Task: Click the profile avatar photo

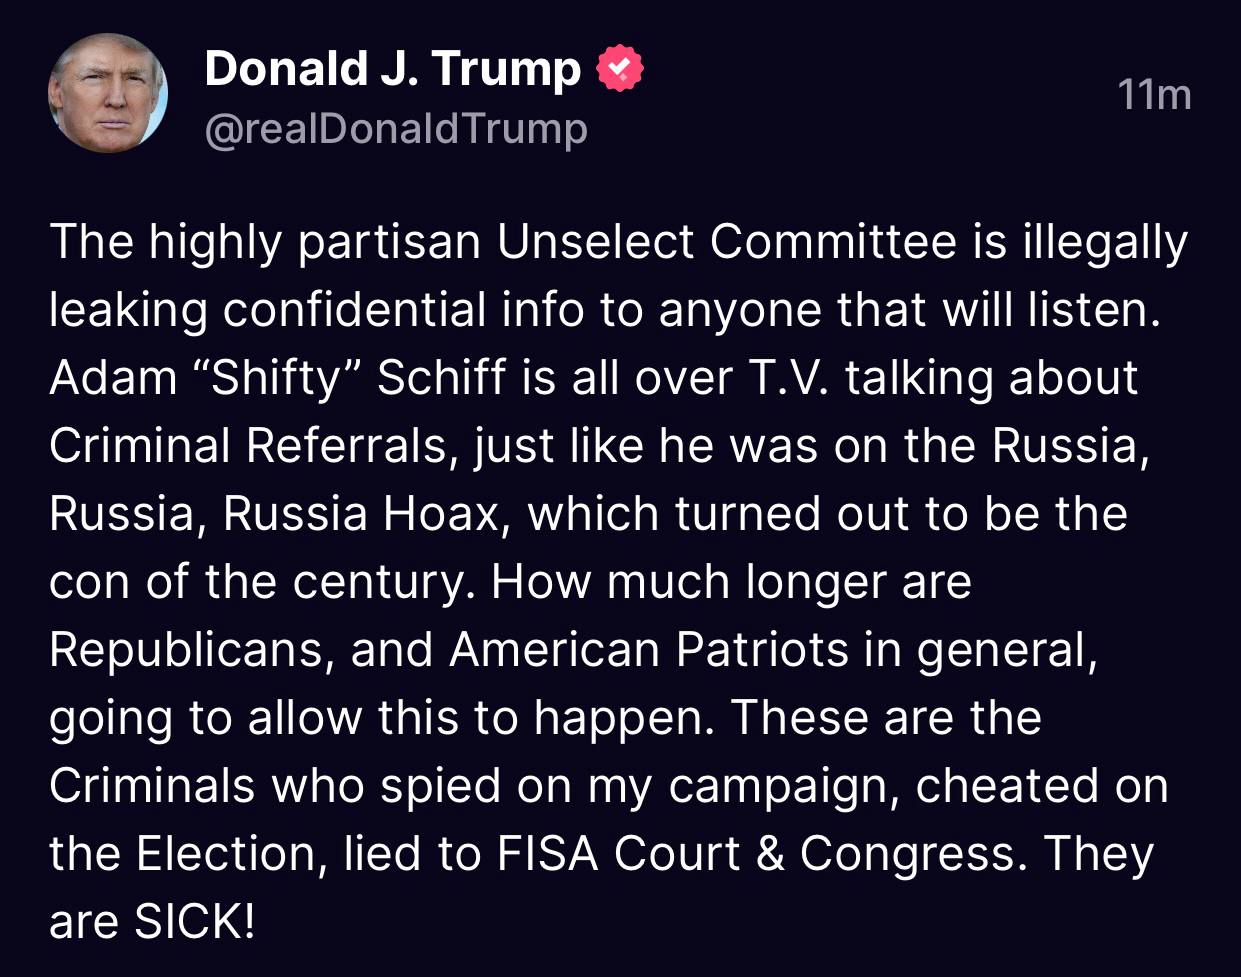Action: (x=107, y=94)
